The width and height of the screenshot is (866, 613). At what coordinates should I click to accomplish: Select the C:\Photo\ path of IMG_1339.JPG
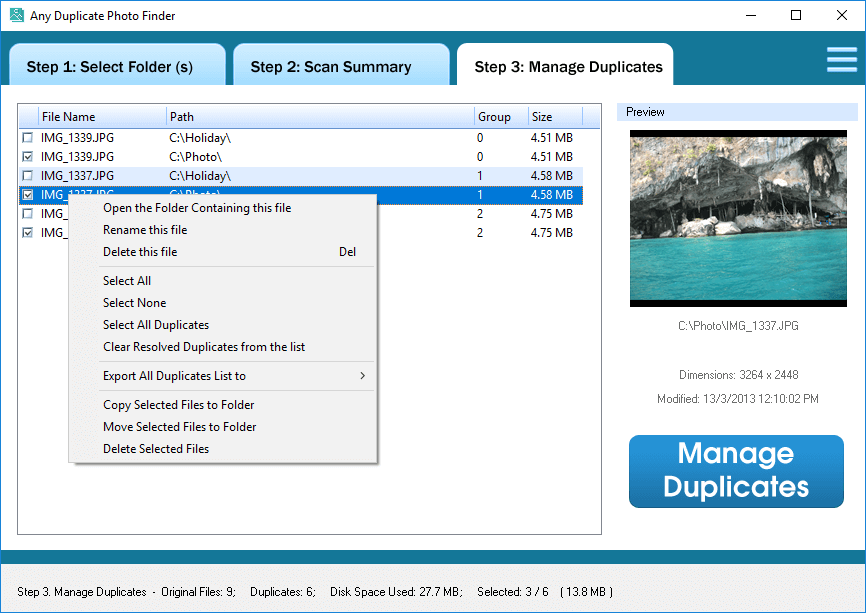coord(196,157)
